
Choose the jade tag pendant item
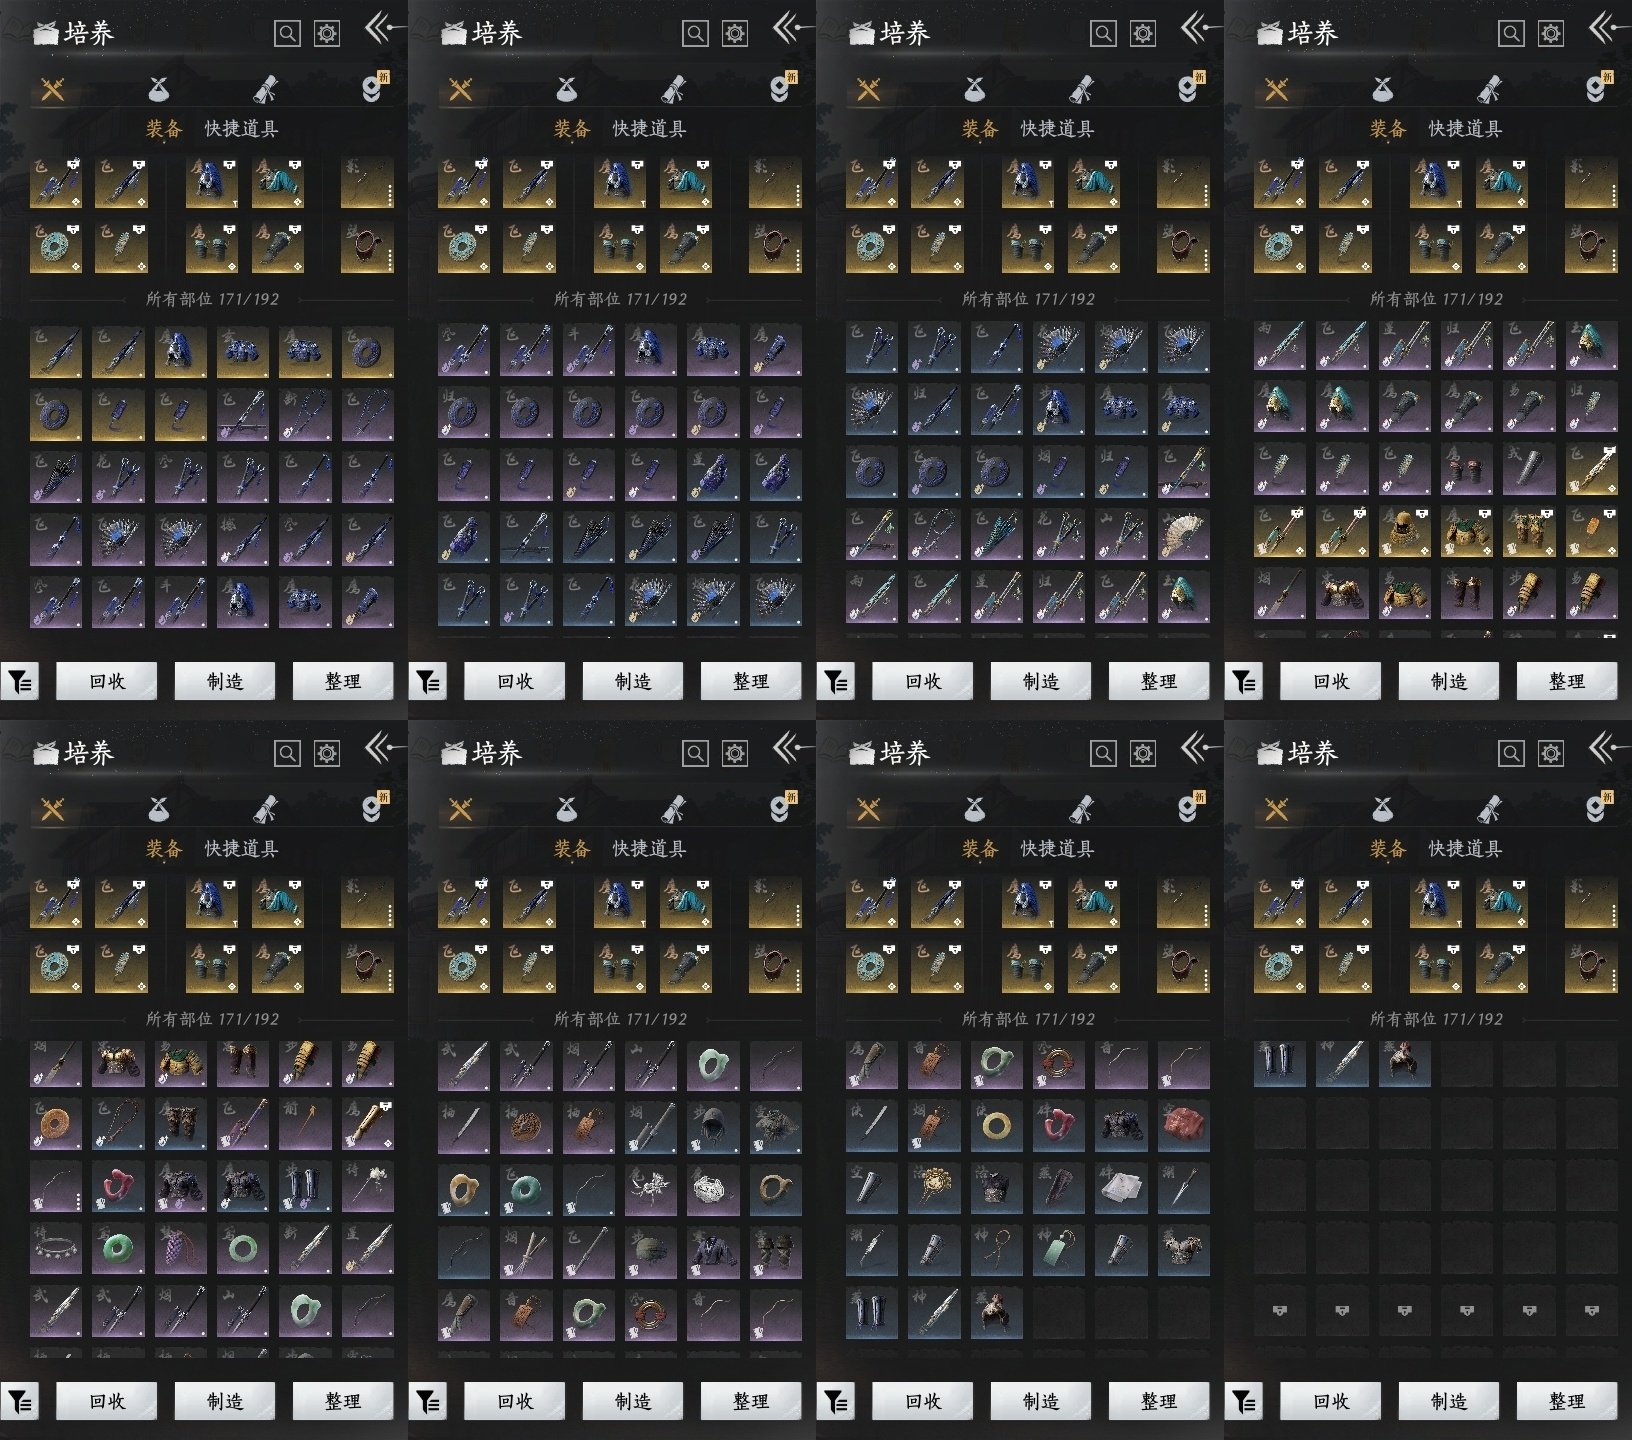point(1058,1249)
